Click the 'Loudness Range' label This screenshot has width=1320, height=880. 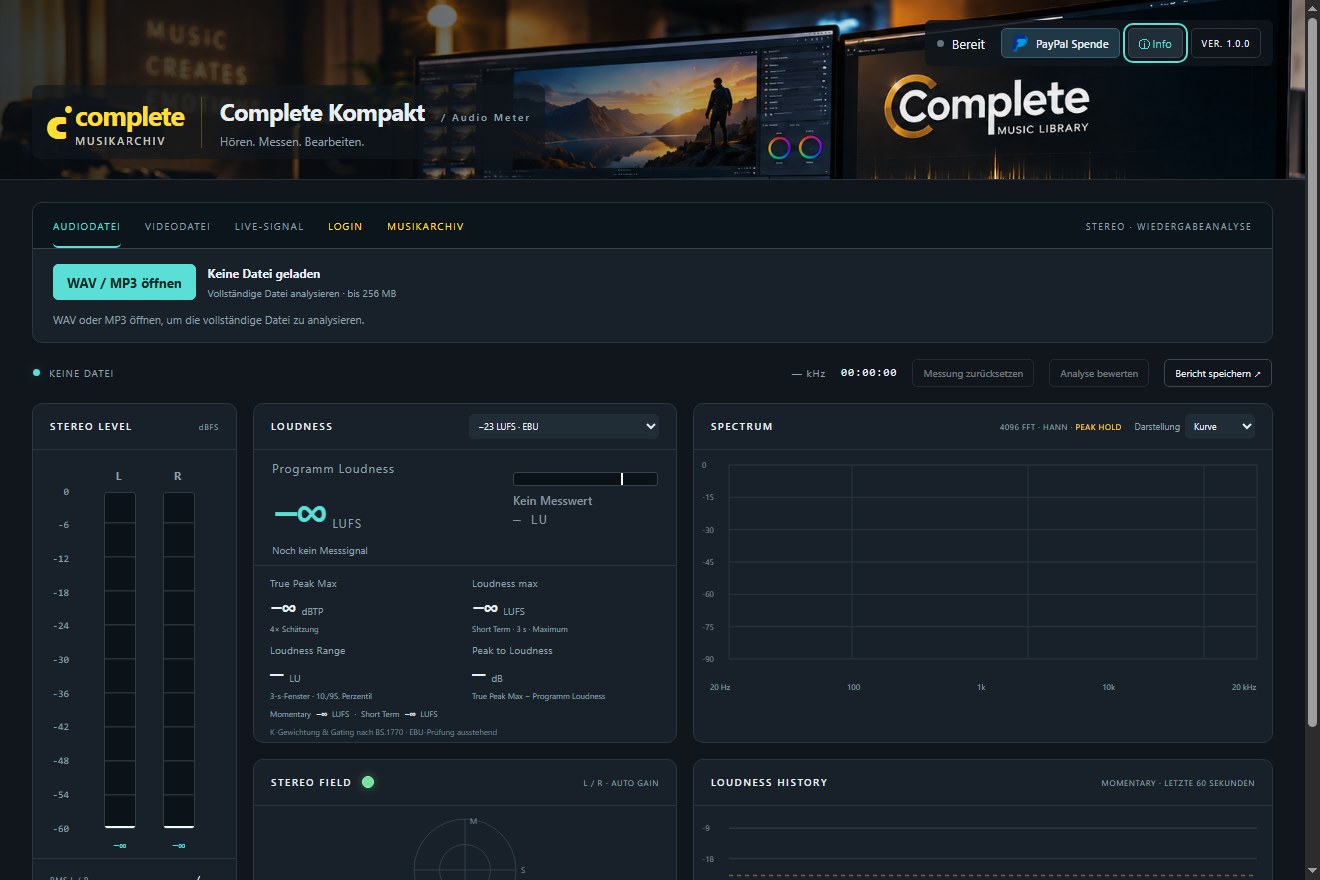pyautogui.click(x=308, y=651)
